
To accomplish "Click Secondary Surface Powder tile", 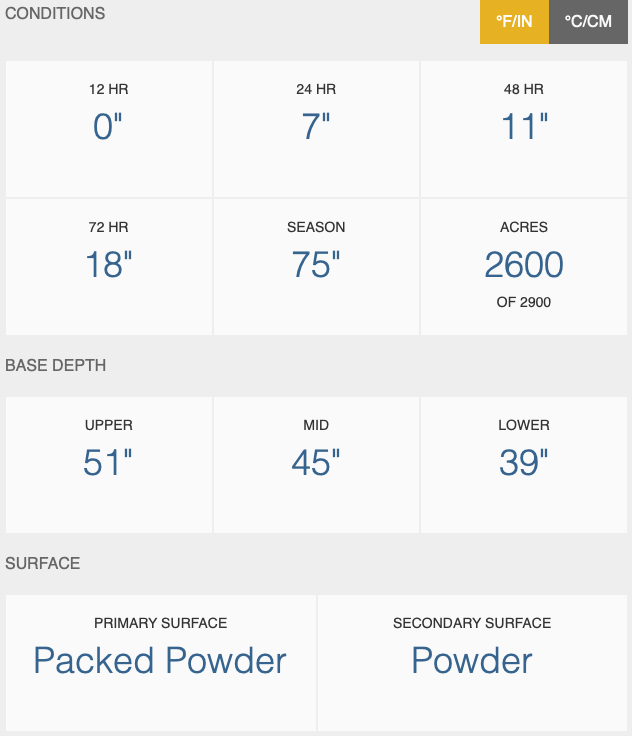I will pyautogui.click(x=472, y=663).
